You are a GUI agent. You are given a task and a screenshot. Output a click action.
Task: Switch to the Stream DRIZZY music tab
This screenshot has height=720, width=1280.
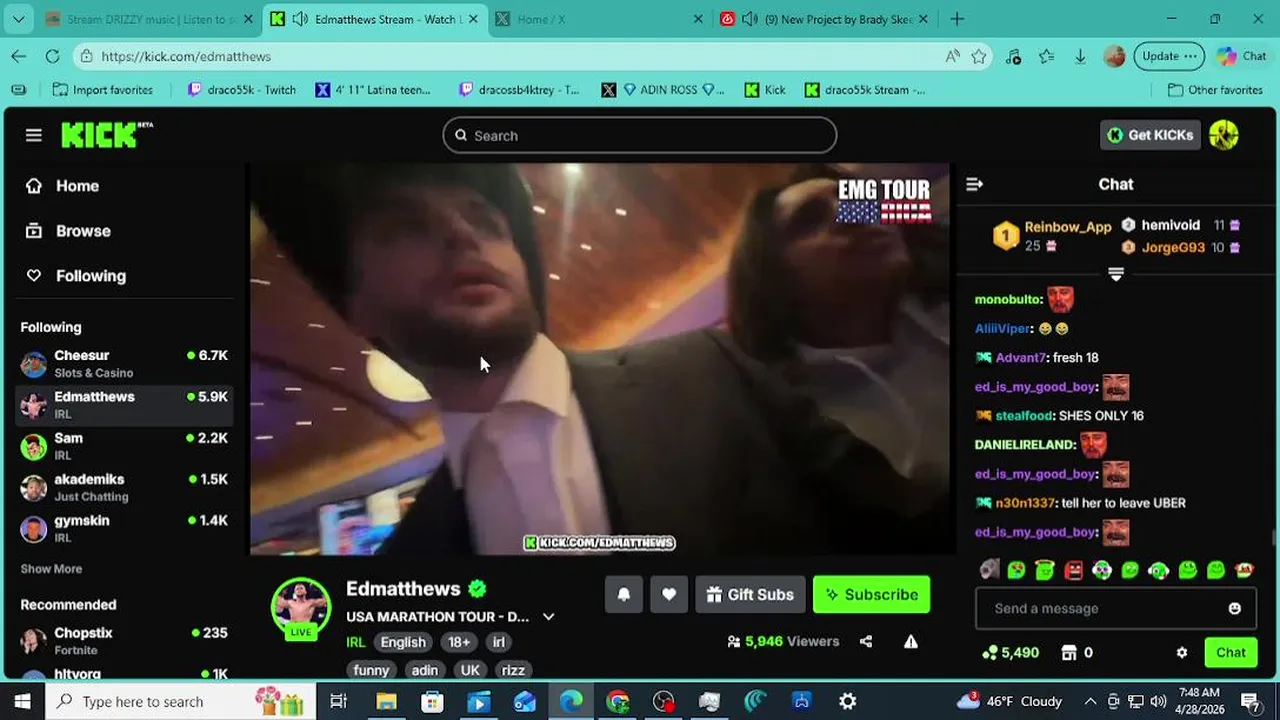click(149, 19)
